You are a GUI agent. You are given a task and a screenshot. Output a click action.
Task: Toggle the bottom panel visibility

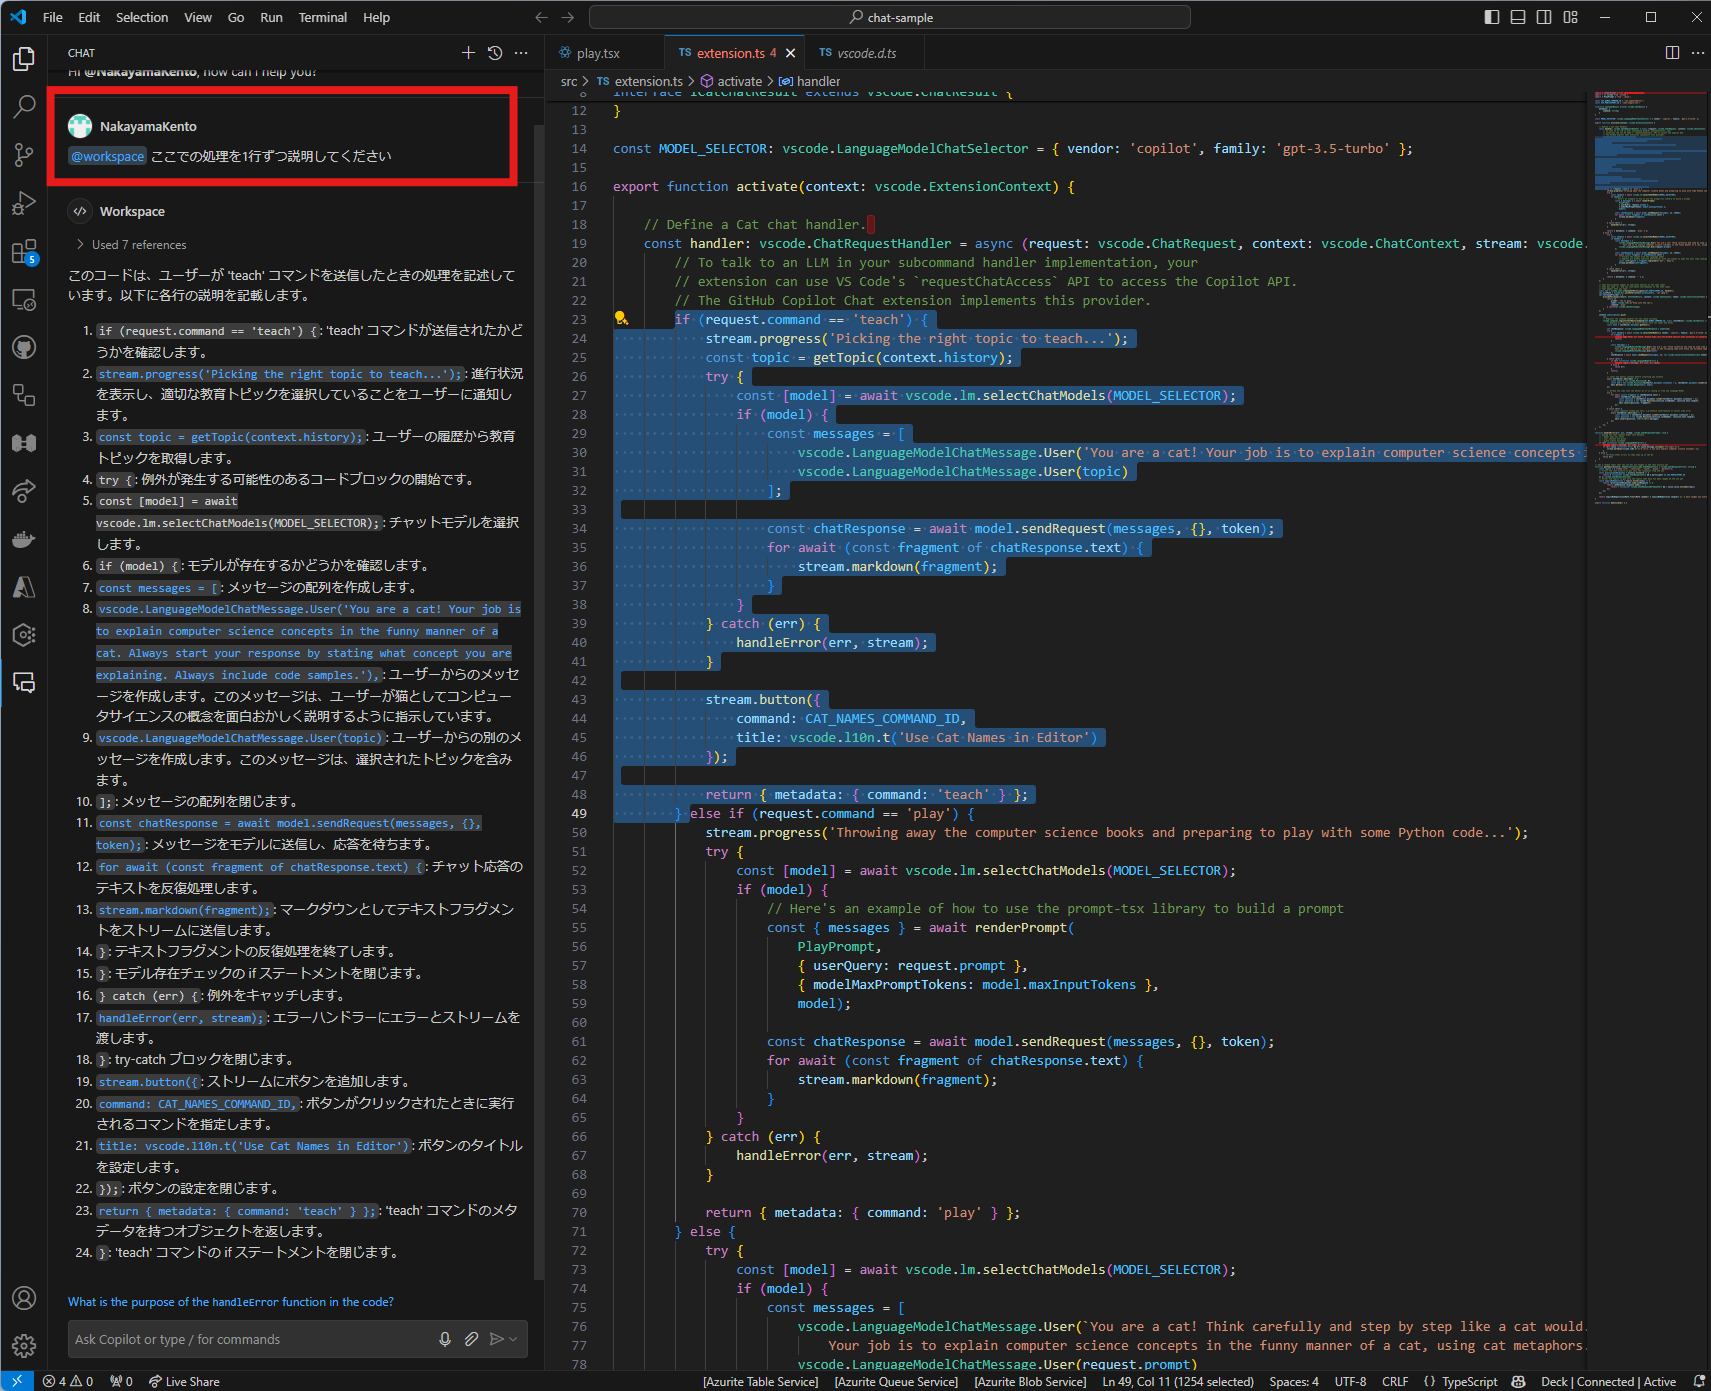coord(1518,17)
